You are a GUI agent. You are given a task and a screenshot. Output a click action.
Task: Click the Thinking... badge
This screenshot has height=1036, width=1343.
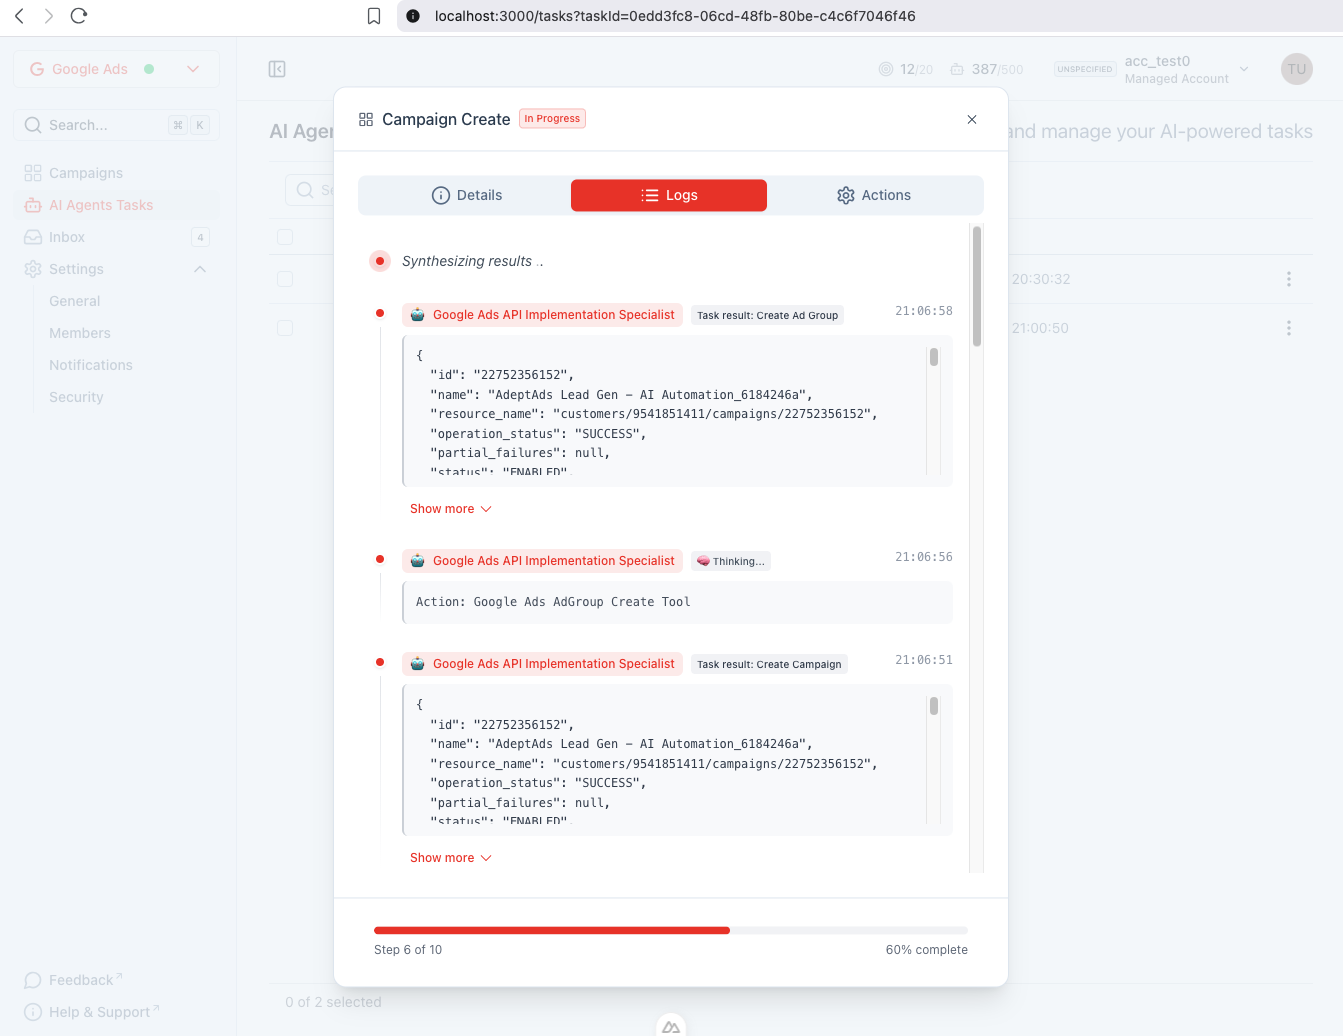pyautogui.click(x=731, y=561)
